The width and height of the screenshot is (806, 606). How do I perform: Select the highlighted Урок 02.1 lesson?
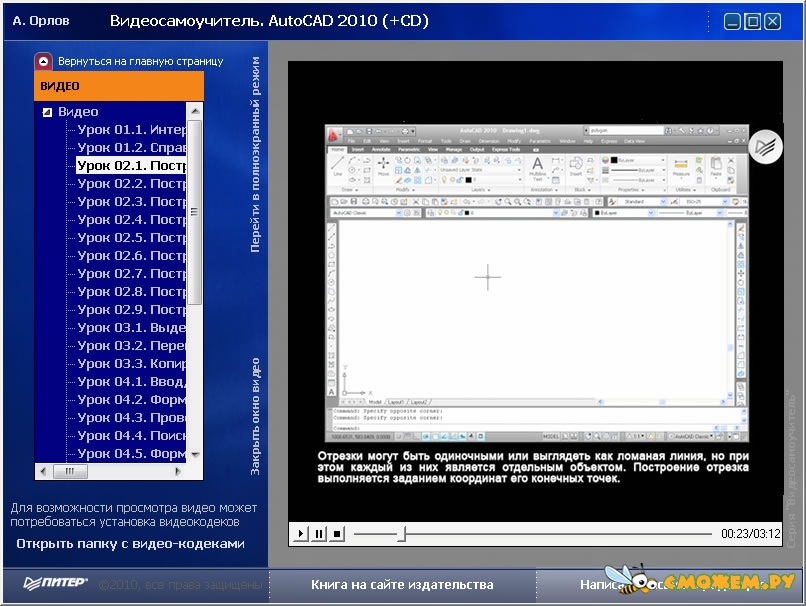tap(132, 166)
